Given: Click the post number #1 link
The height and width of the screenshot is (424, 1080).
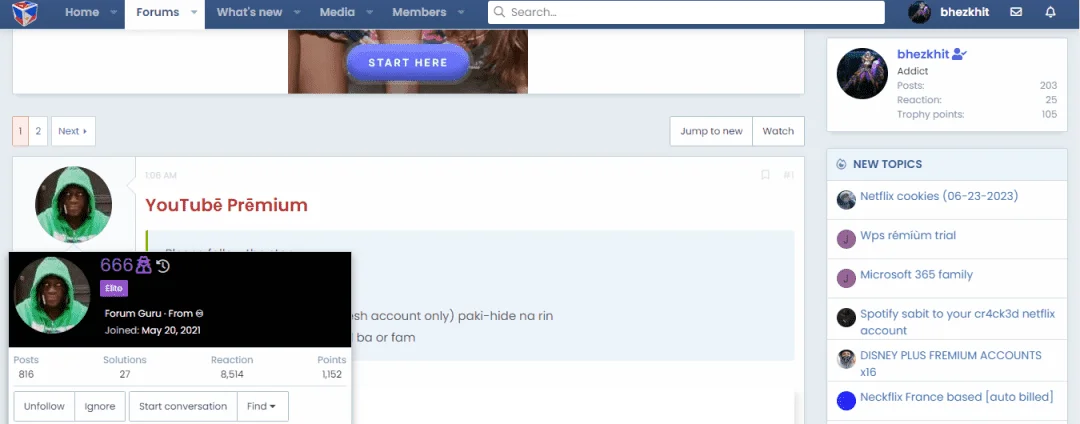Looking at the screenshot, I should tap(789, 176).
